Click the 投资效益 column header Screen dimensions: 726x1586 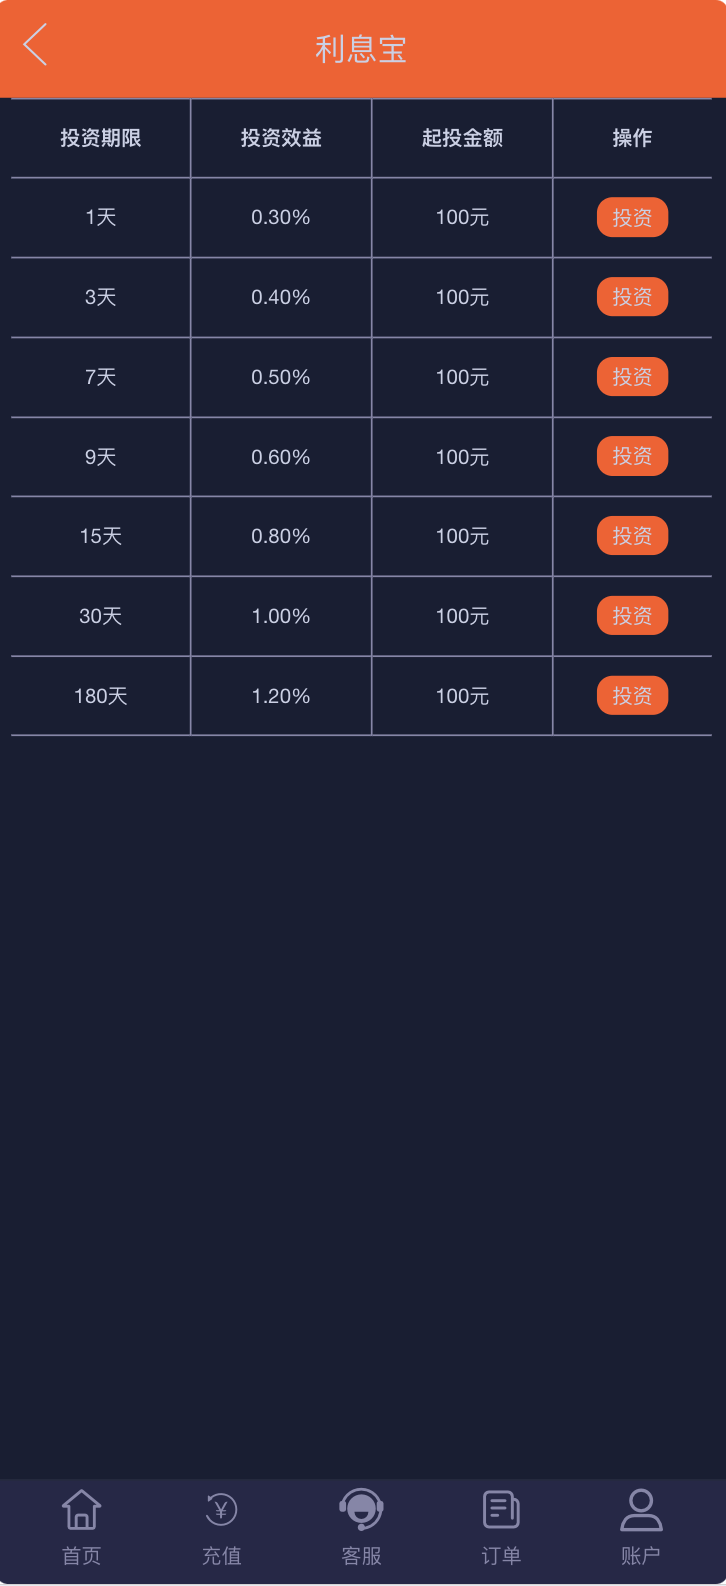coord(281,138)
